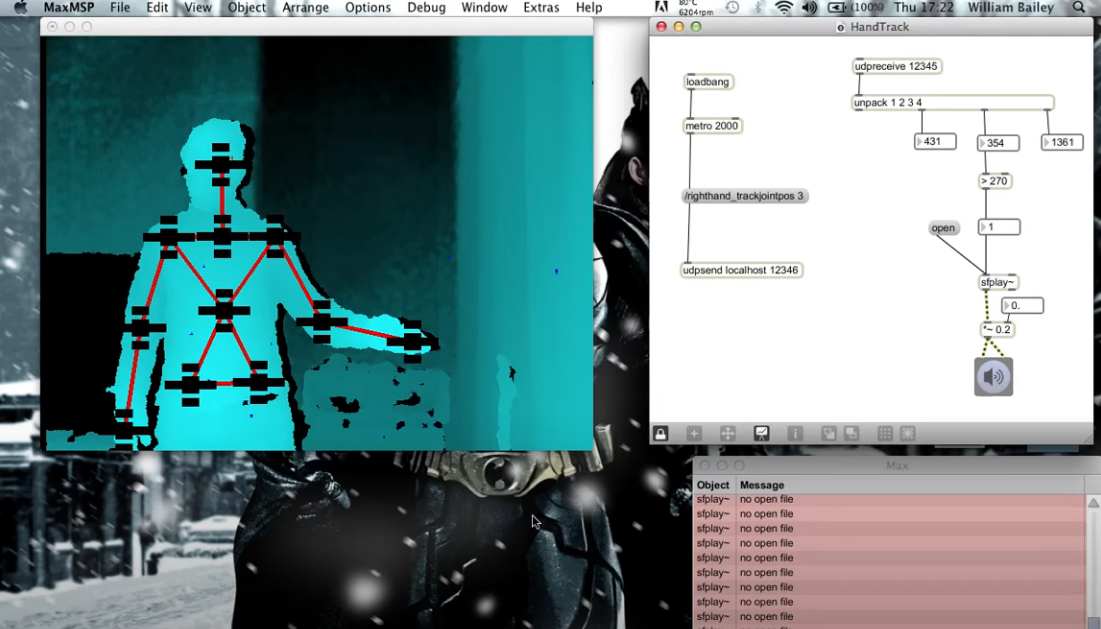This screenshot has height=629, width=1101.
Task: Click the open message box
Action: pos(943,228)
